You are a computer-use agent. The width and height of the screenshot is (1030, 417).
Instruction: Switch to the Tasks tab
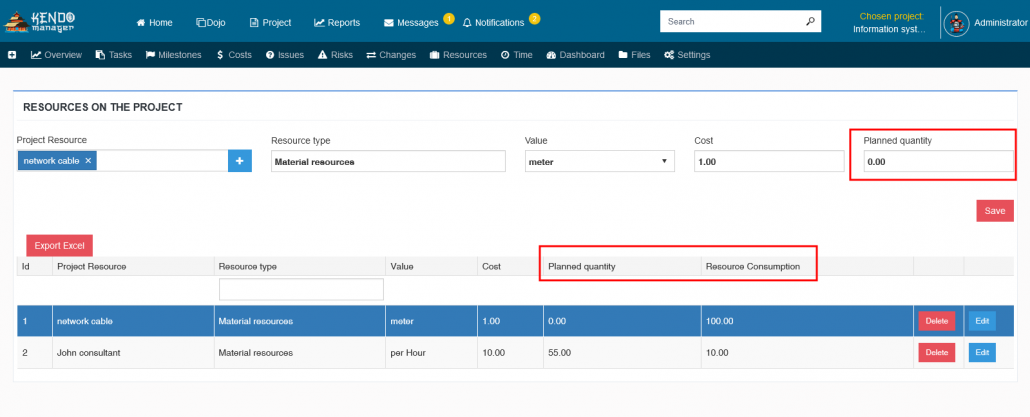(x=114, y=55)
